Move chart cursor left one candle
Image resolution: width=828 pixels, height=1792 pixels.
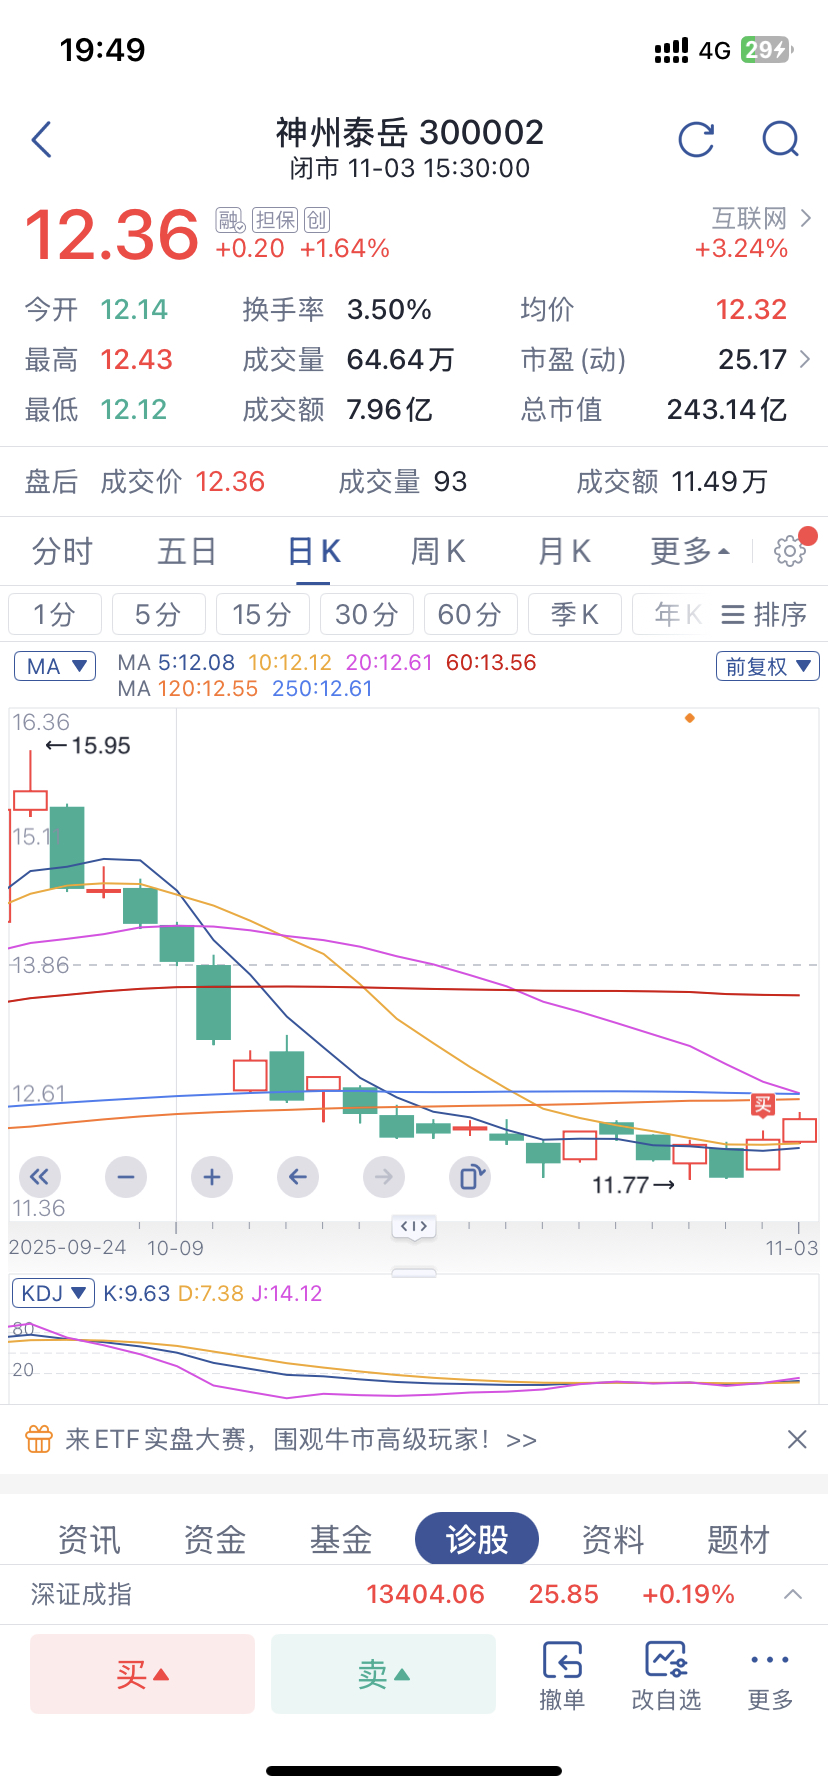coord(298,1177)
